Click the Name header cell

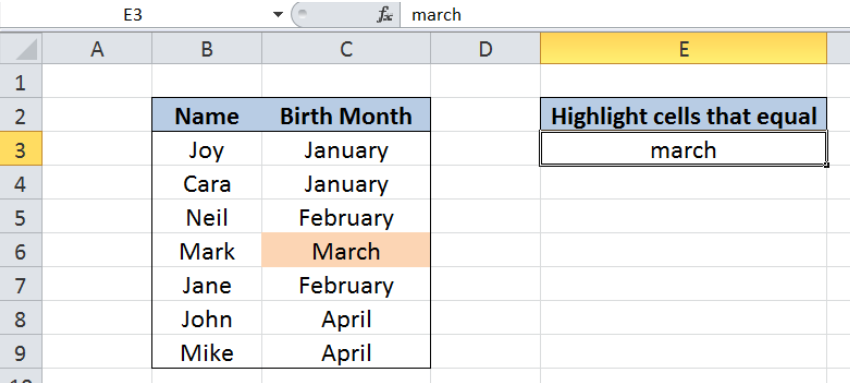pyautogui.click(x=207, y=115)
